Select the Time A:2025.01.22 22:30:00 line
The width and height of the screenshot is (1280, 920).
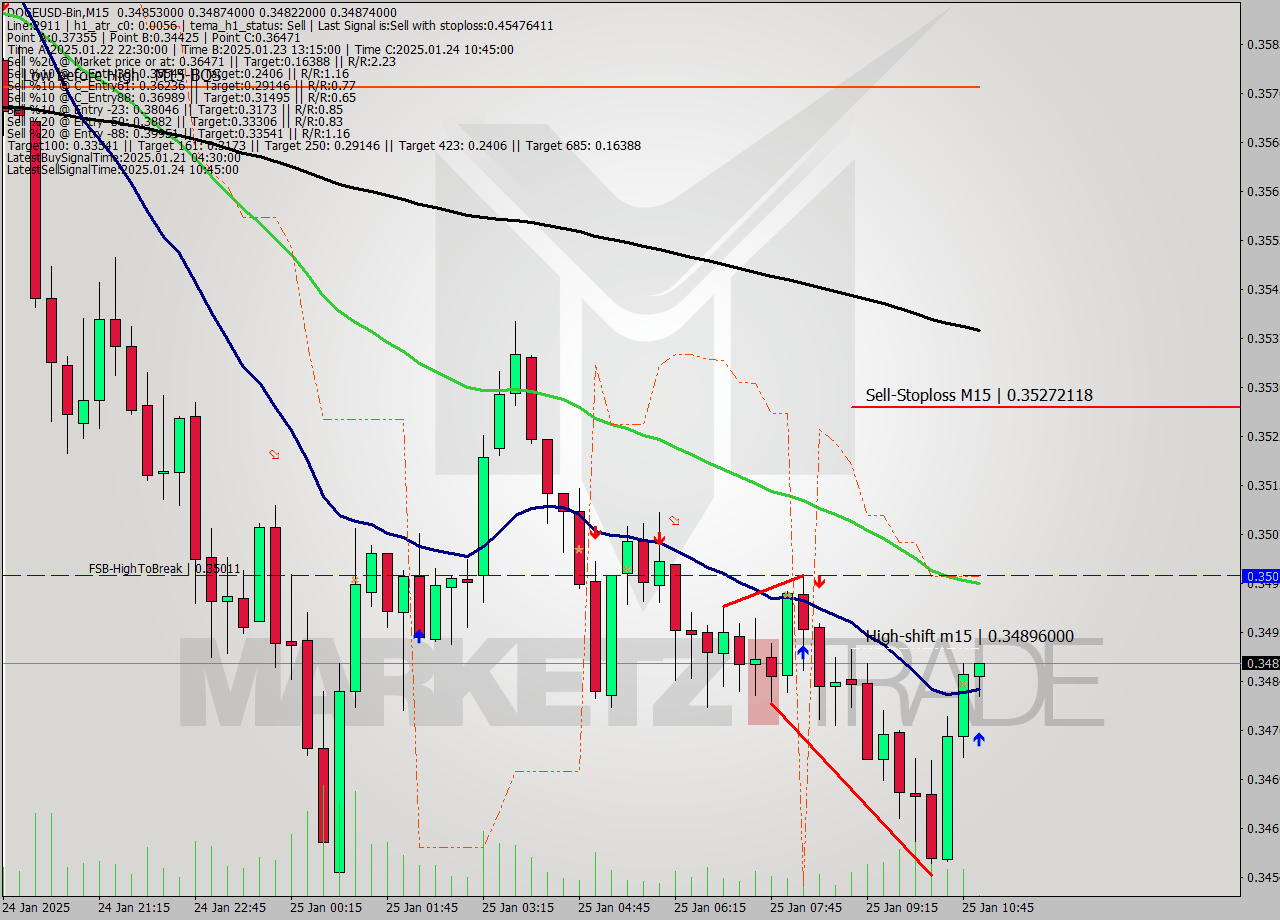point(260,49)
